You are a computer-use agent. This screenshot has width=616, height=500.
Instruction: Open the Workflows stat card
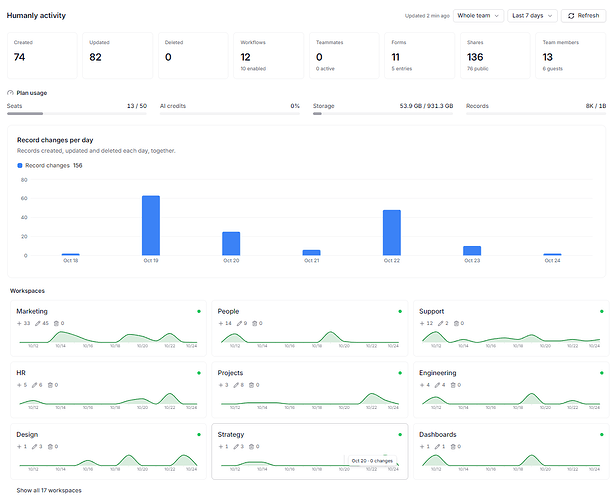(268, 56)
